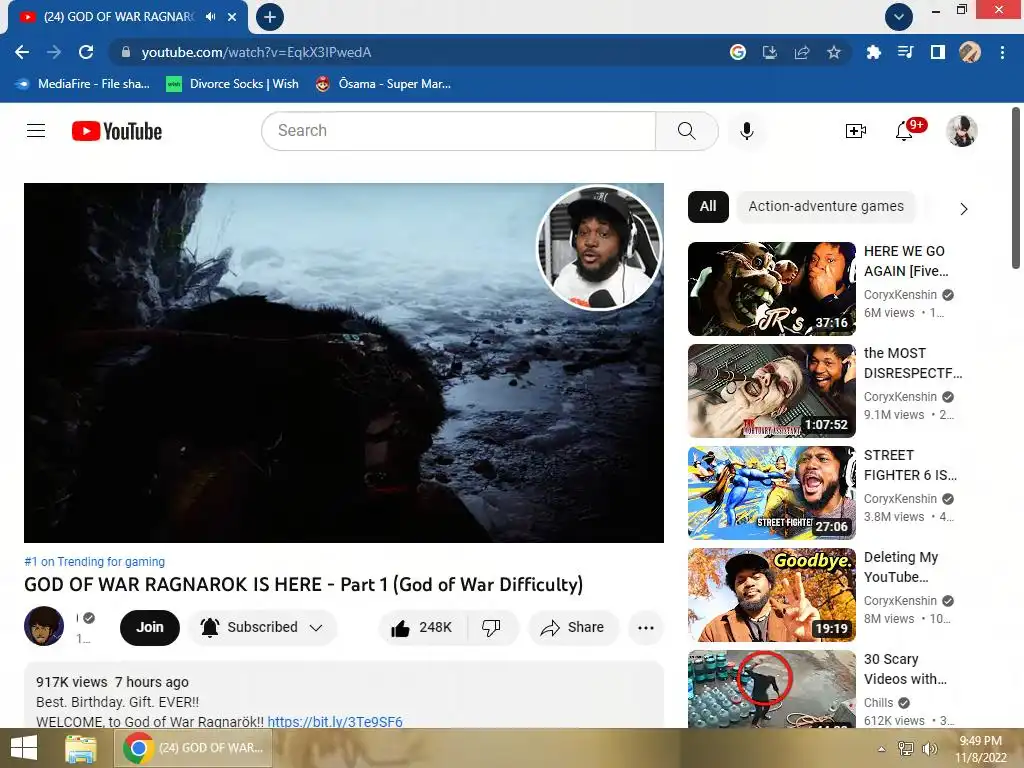Open Divorce Socks Wish bookmark
This screenshot has width=1024, height=768.
pyautogui.click(x=232, y=84)
